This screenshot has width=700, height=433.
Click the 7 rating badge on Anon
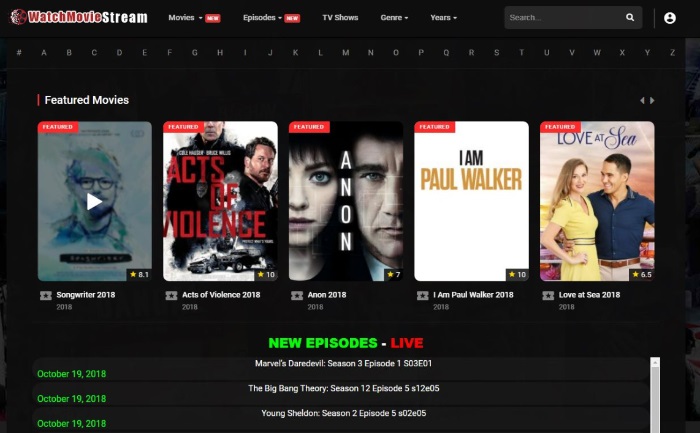[x=394, y=275]
